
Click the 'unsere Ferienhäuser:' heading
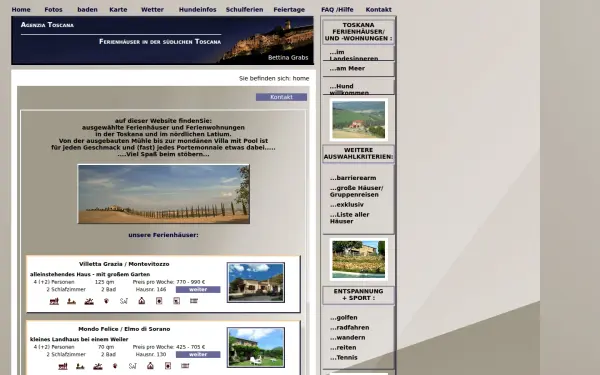163,235
